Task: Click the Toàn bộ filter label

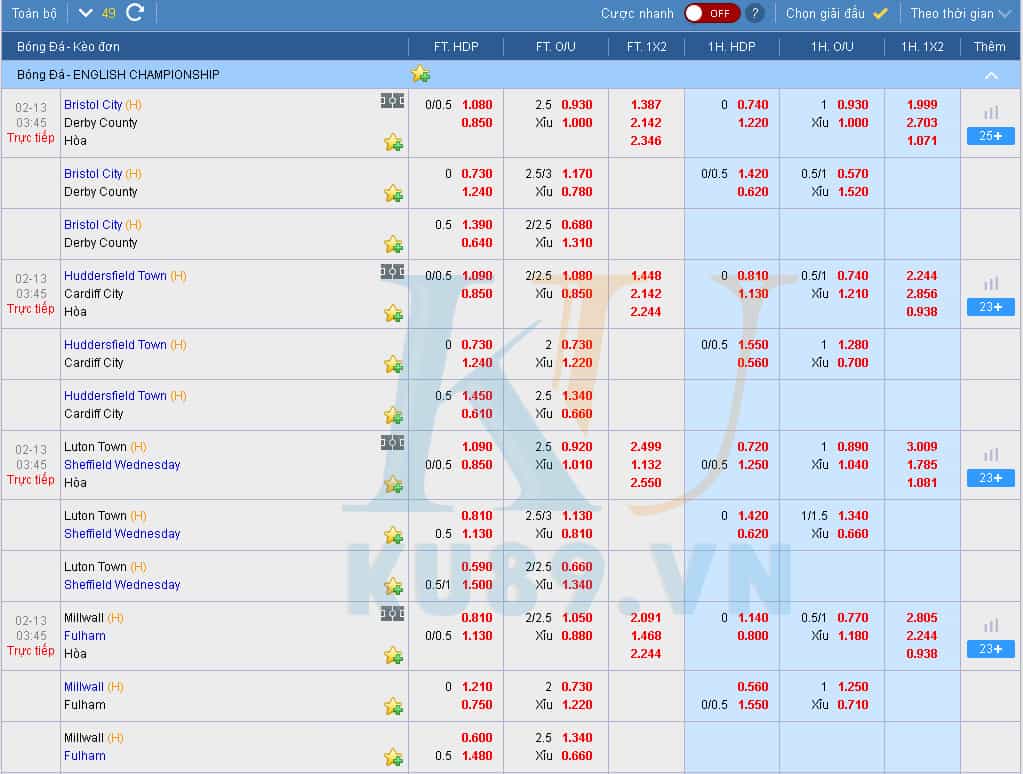Action: 34,13
